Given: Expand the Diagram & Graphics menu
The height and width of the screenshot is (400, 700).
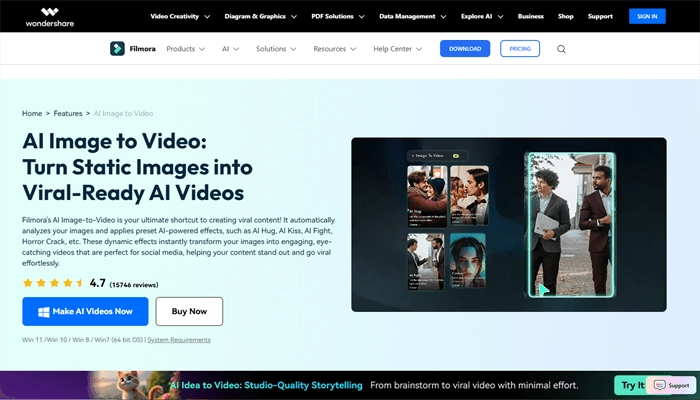Looking at the screenshot, I should (x=260, y=17).
